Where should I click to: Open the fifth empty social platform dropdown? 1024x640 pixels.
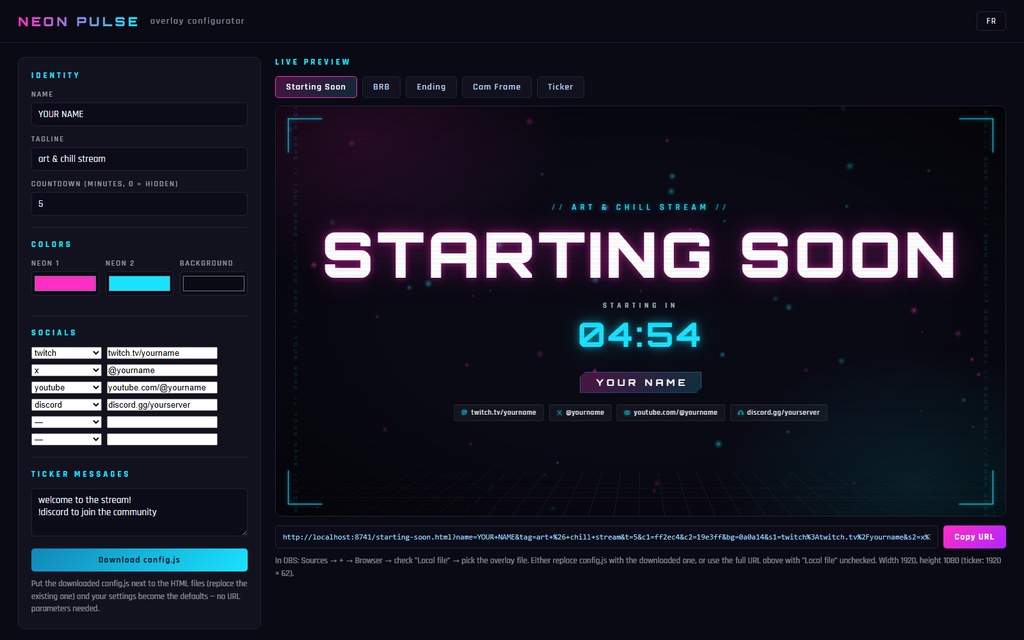click(x=66, y=422)
